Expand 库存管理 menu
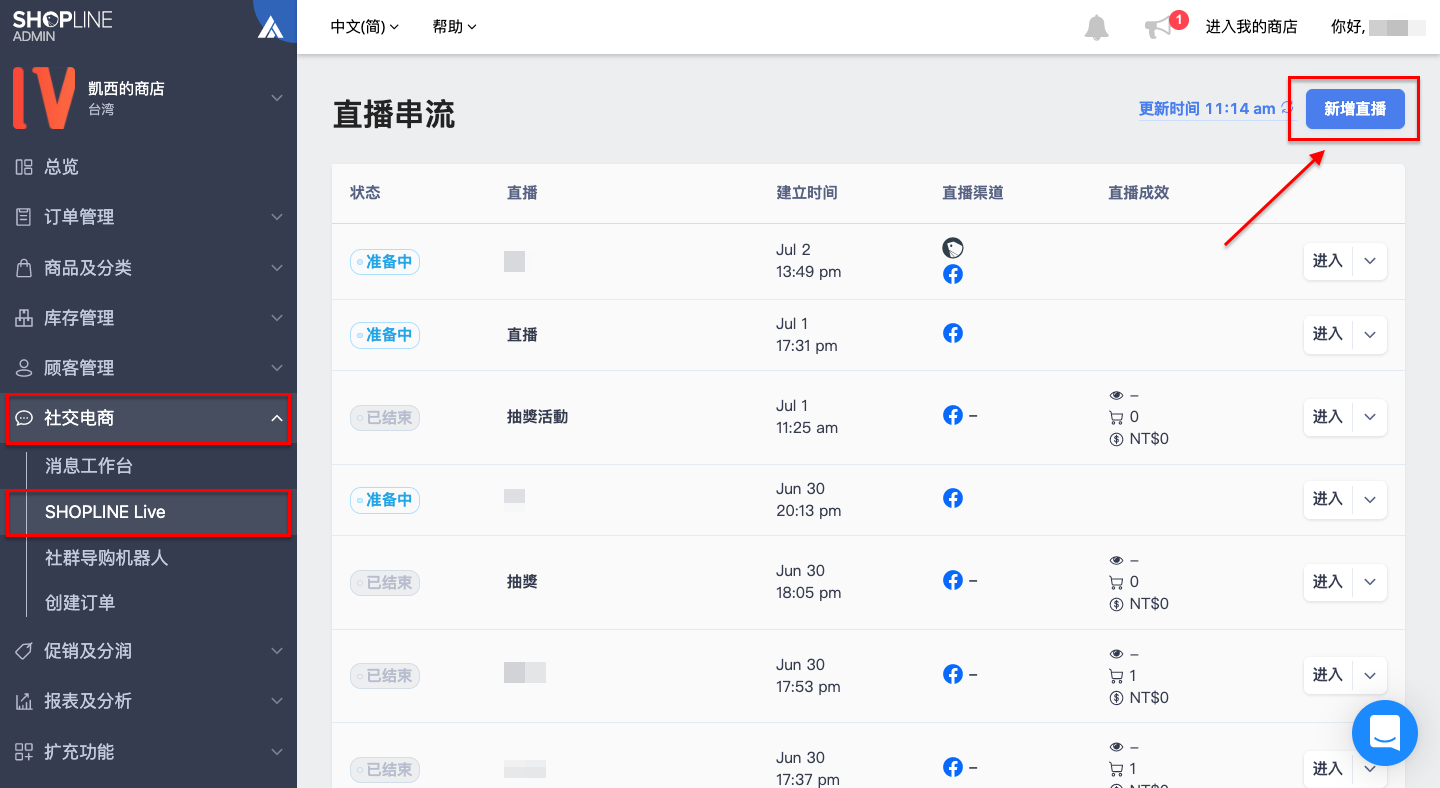The width and height of the screenshot is (1440, 788). point(148,318)
